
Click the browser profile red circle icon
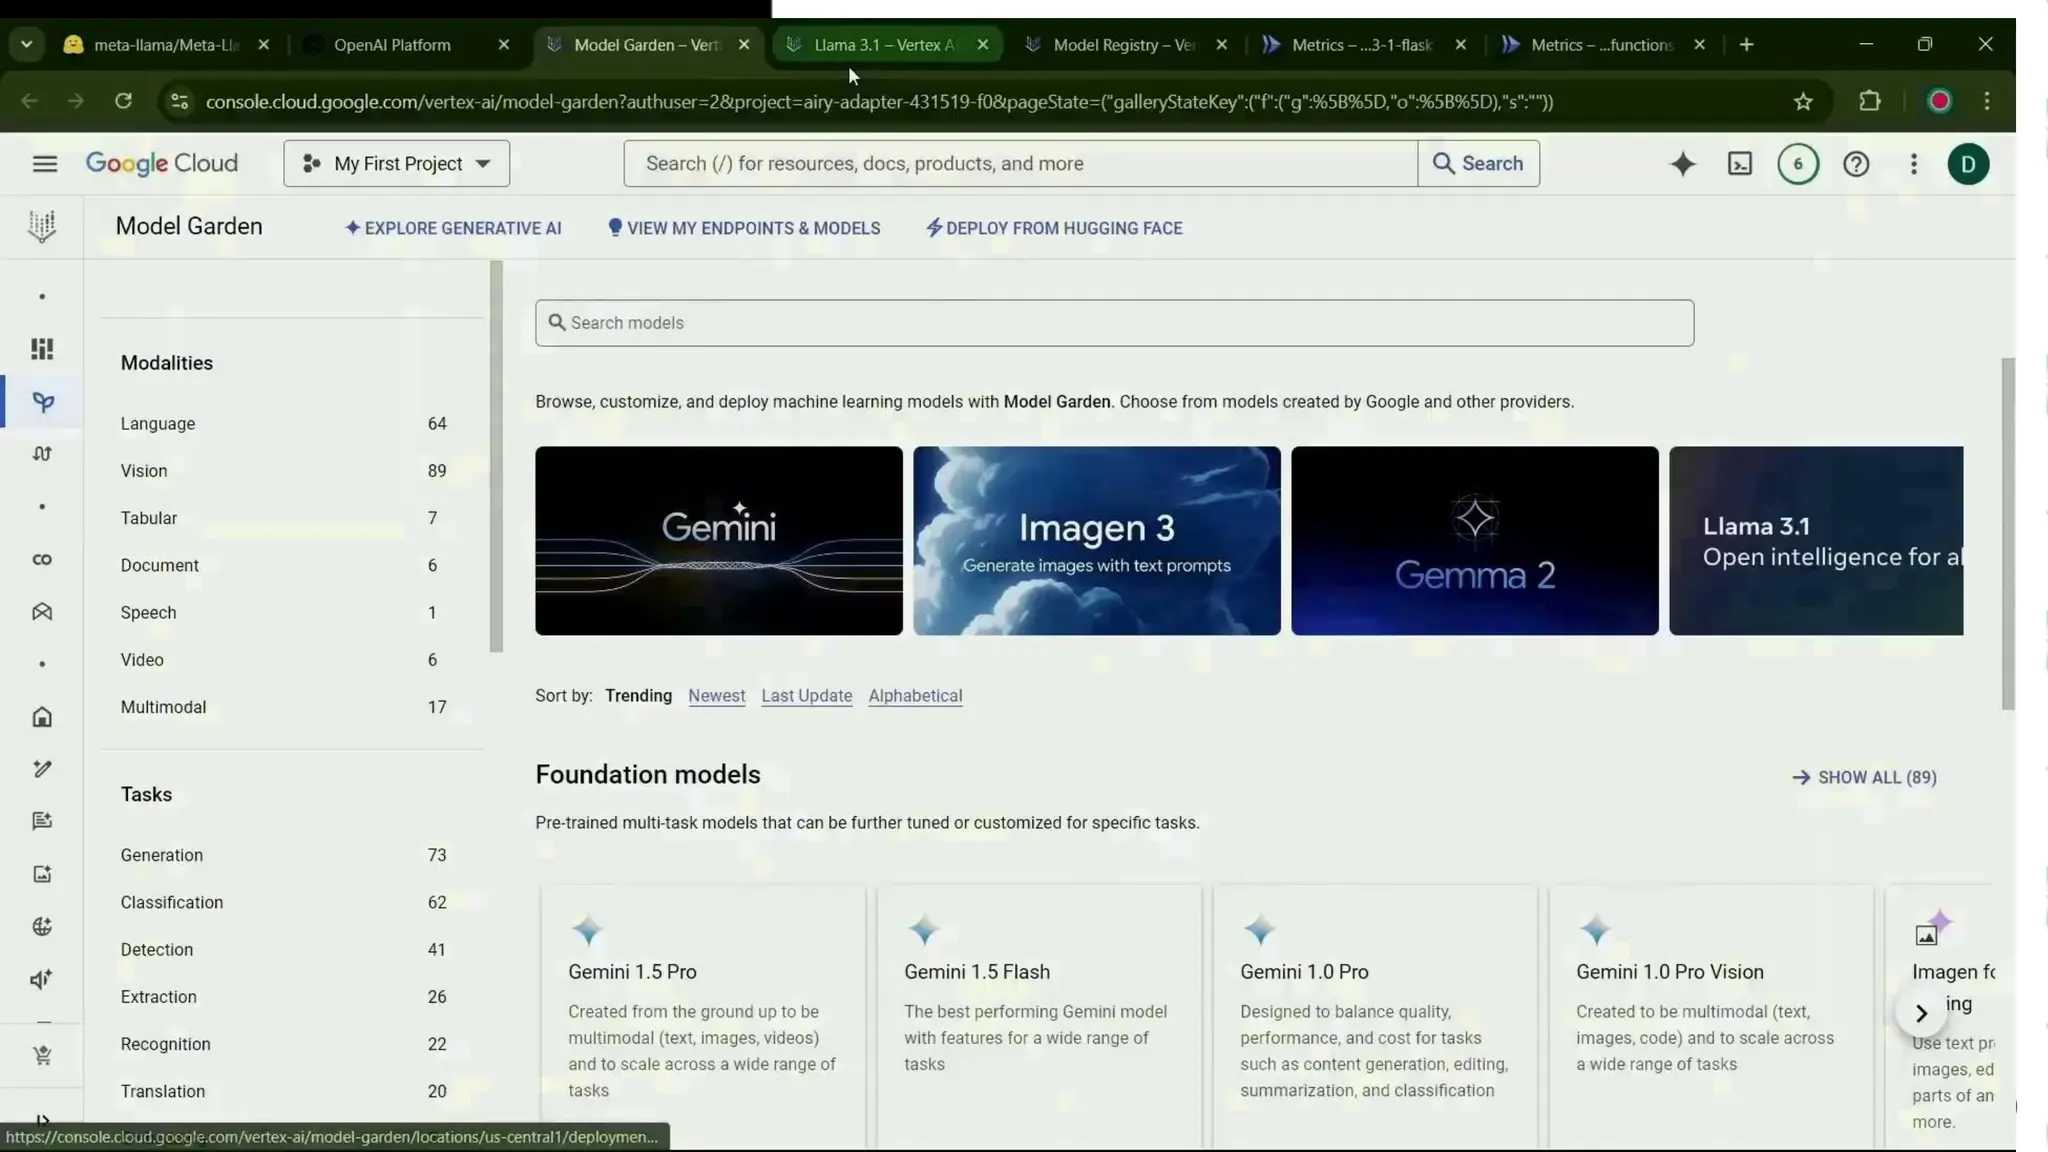[1939, 101]
